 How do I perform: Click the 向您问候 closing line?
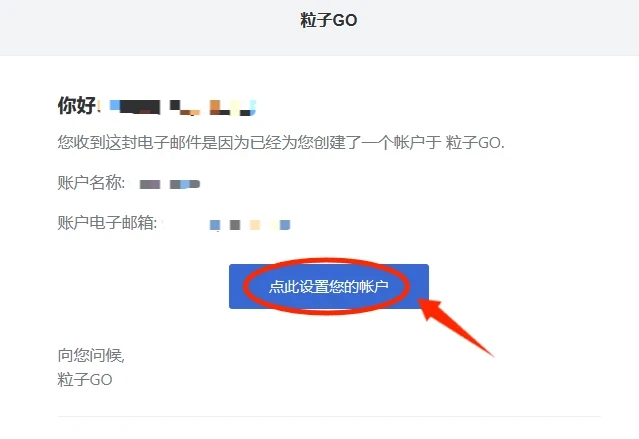(91, 355)
